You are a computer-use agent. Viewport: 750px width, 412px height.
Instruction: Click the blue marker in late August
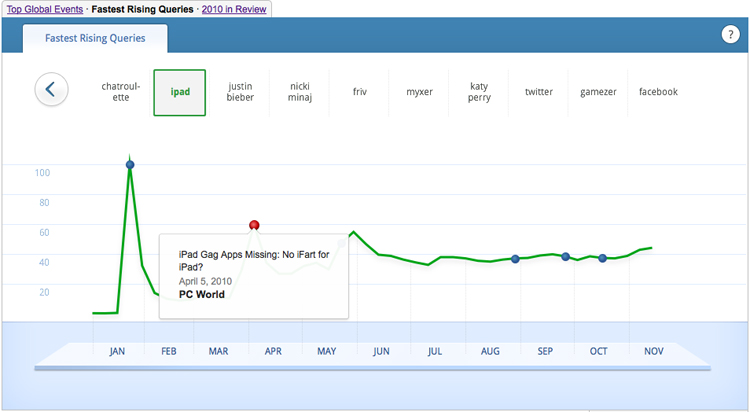[x=515, y=259]
